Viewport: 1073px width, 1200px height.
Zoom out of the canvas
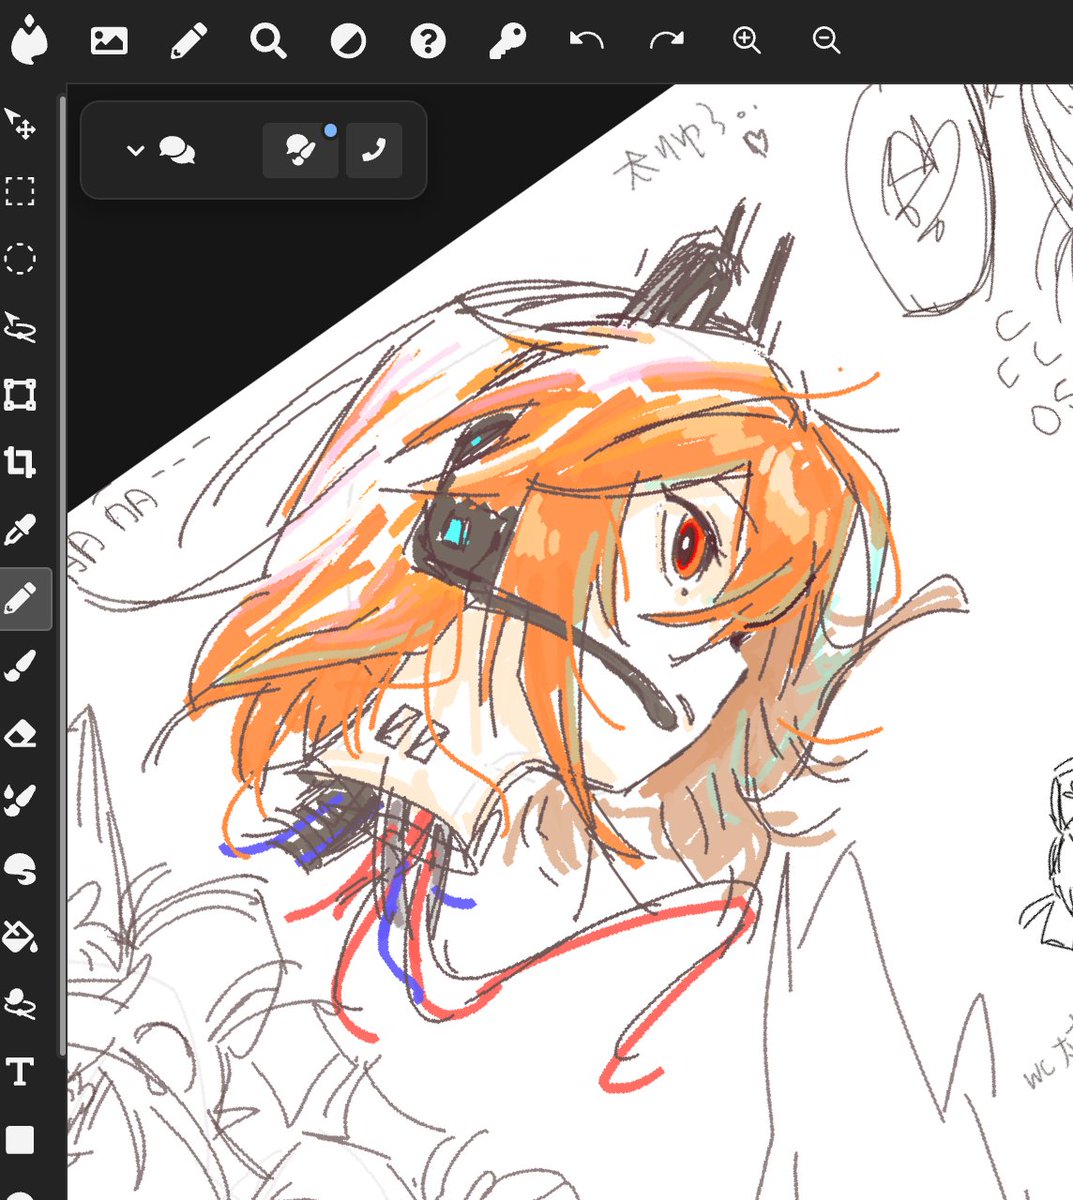tap(826, 41)
